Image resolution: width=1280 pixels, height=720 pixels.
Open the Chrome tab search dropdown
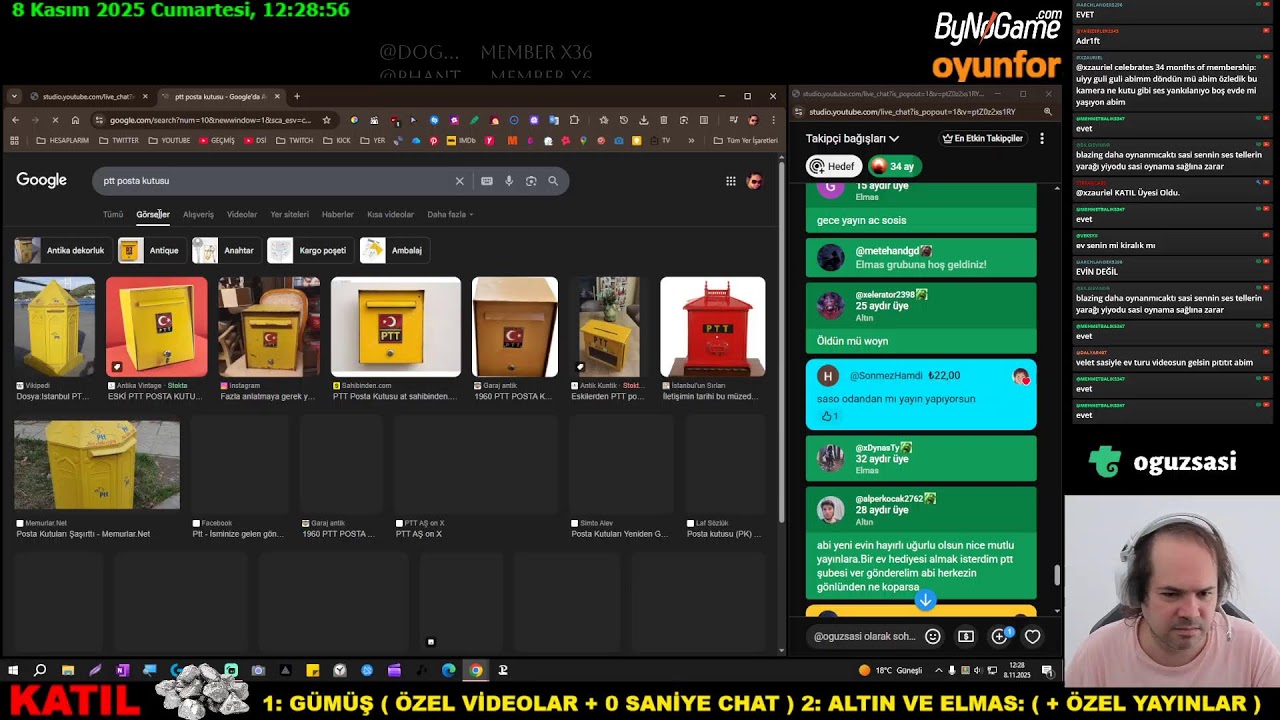(14, 96)
